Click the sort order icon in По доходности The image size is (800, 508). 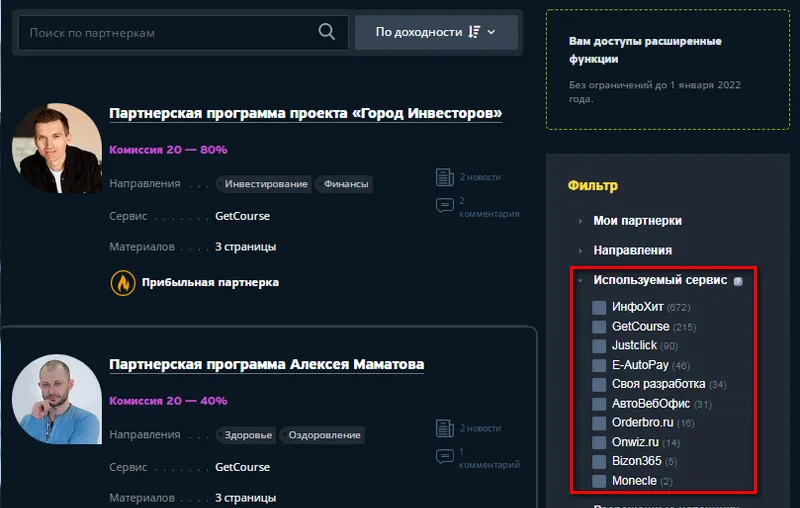pos(474,33)
